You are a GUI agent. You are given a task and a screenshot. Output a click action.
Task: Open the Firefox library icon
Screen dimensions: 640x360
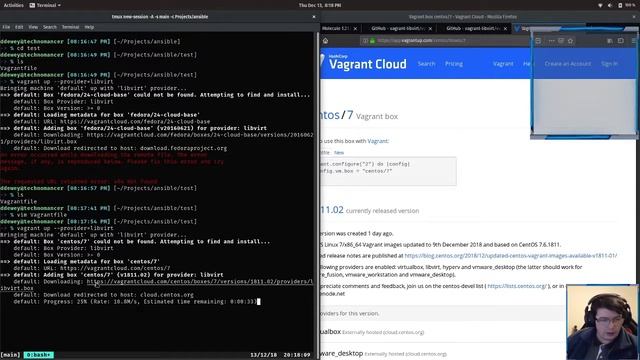coord(609,41)
